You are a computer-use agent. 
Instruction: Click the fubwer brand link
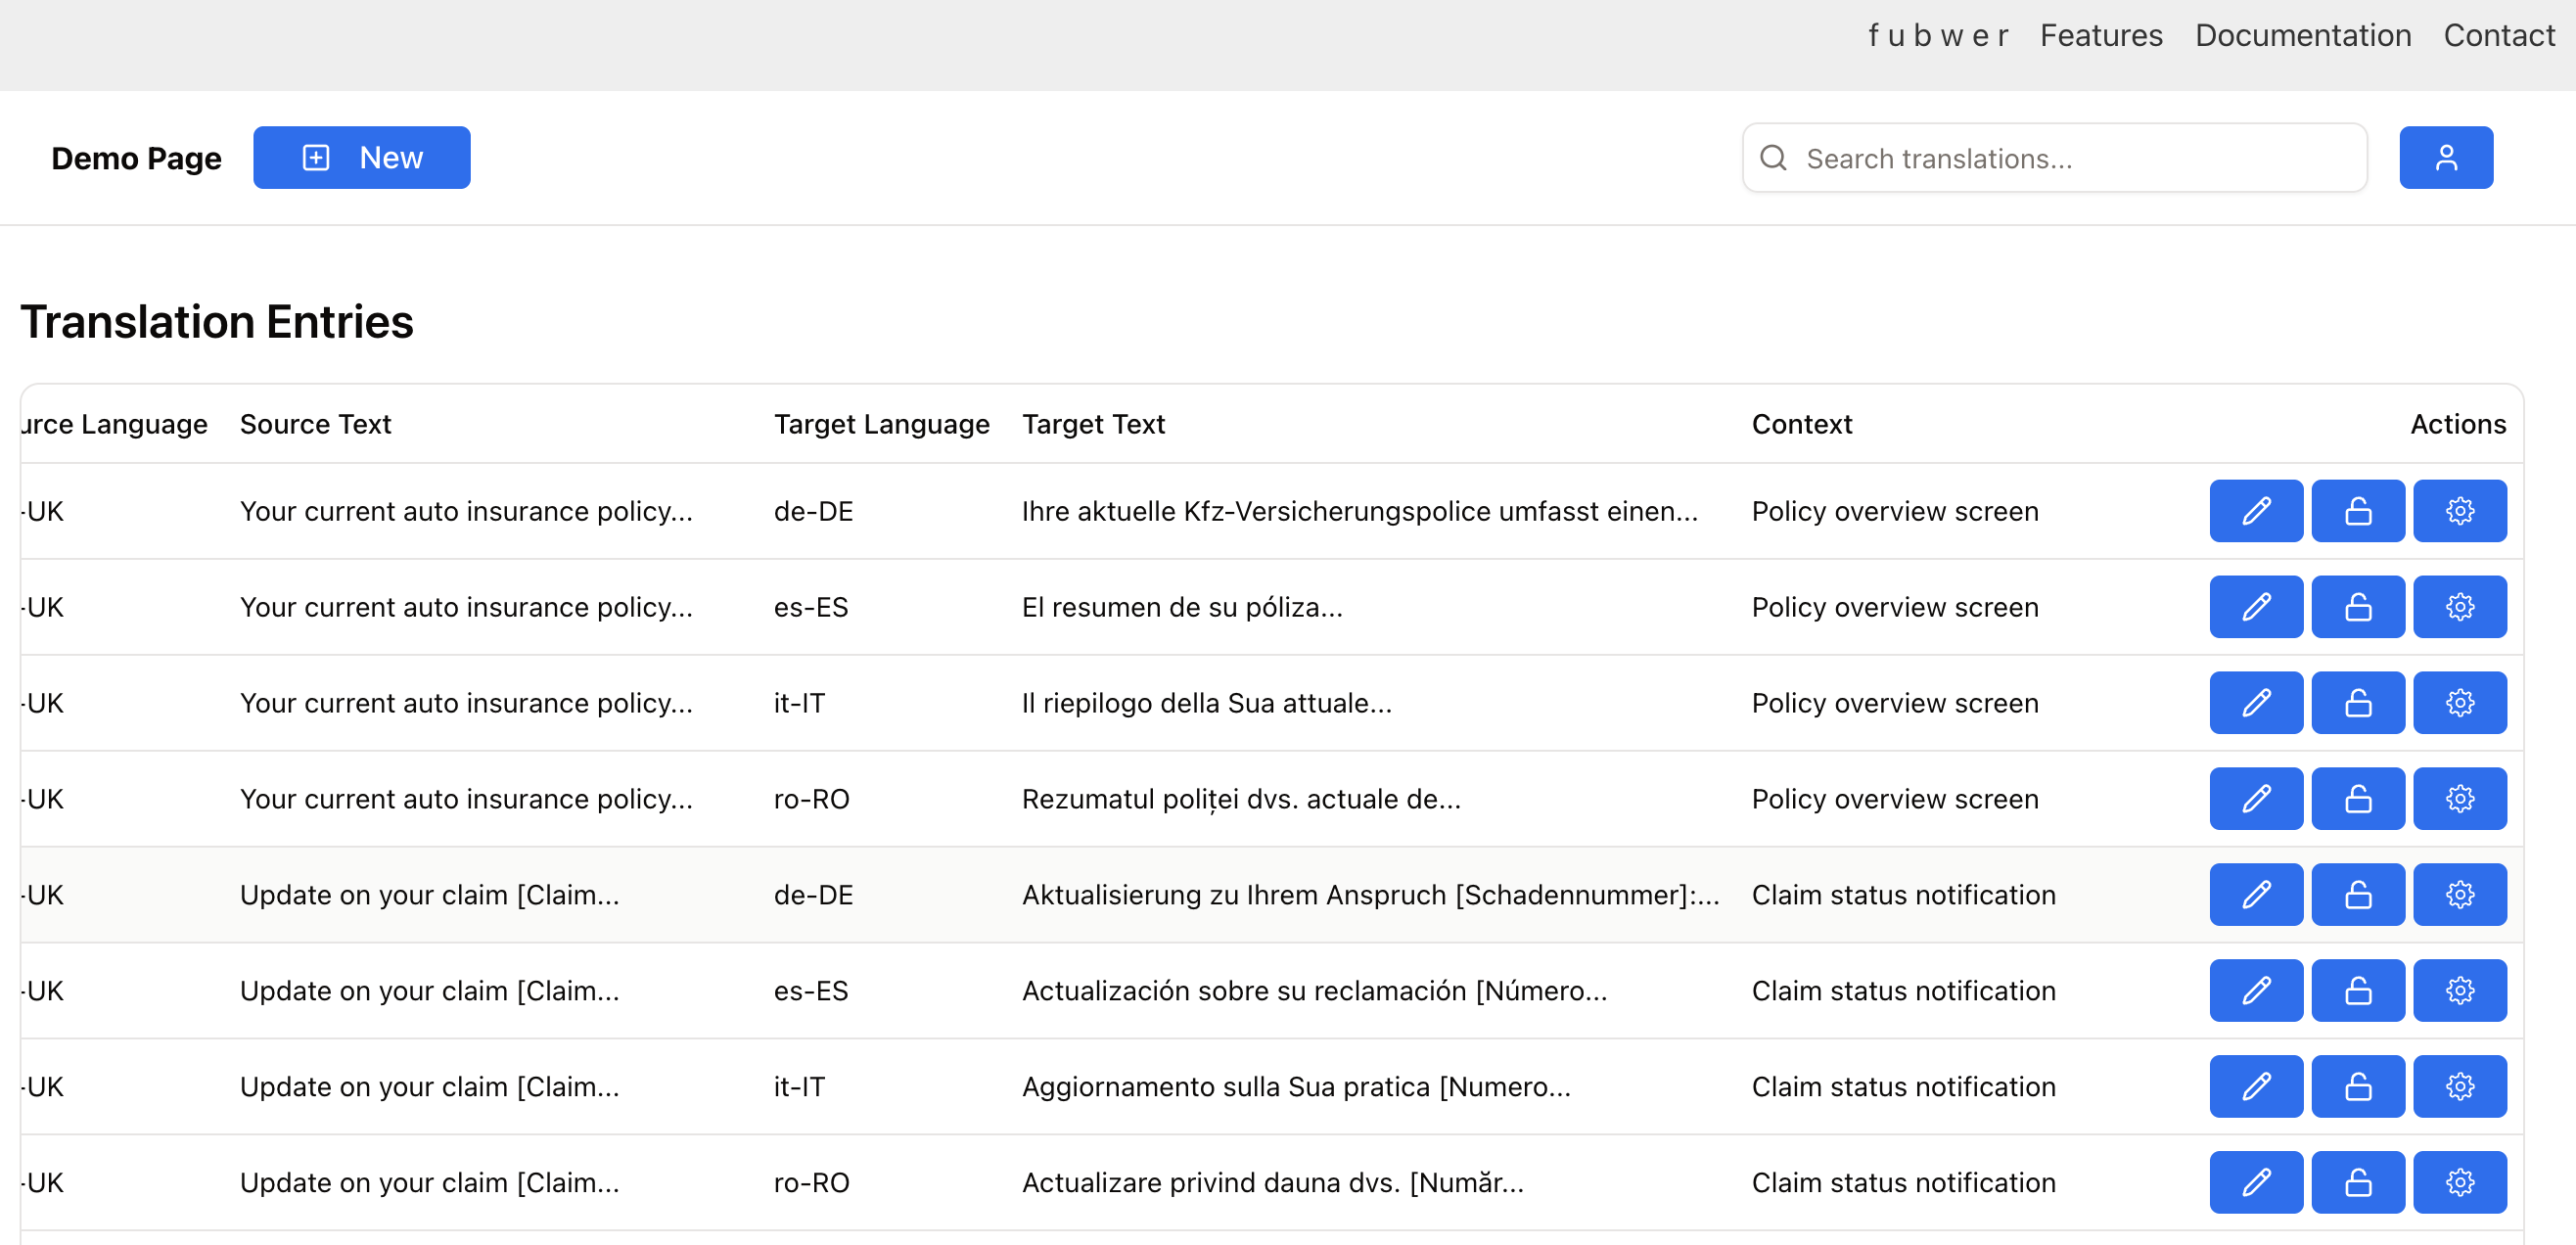coord(1937,36)
